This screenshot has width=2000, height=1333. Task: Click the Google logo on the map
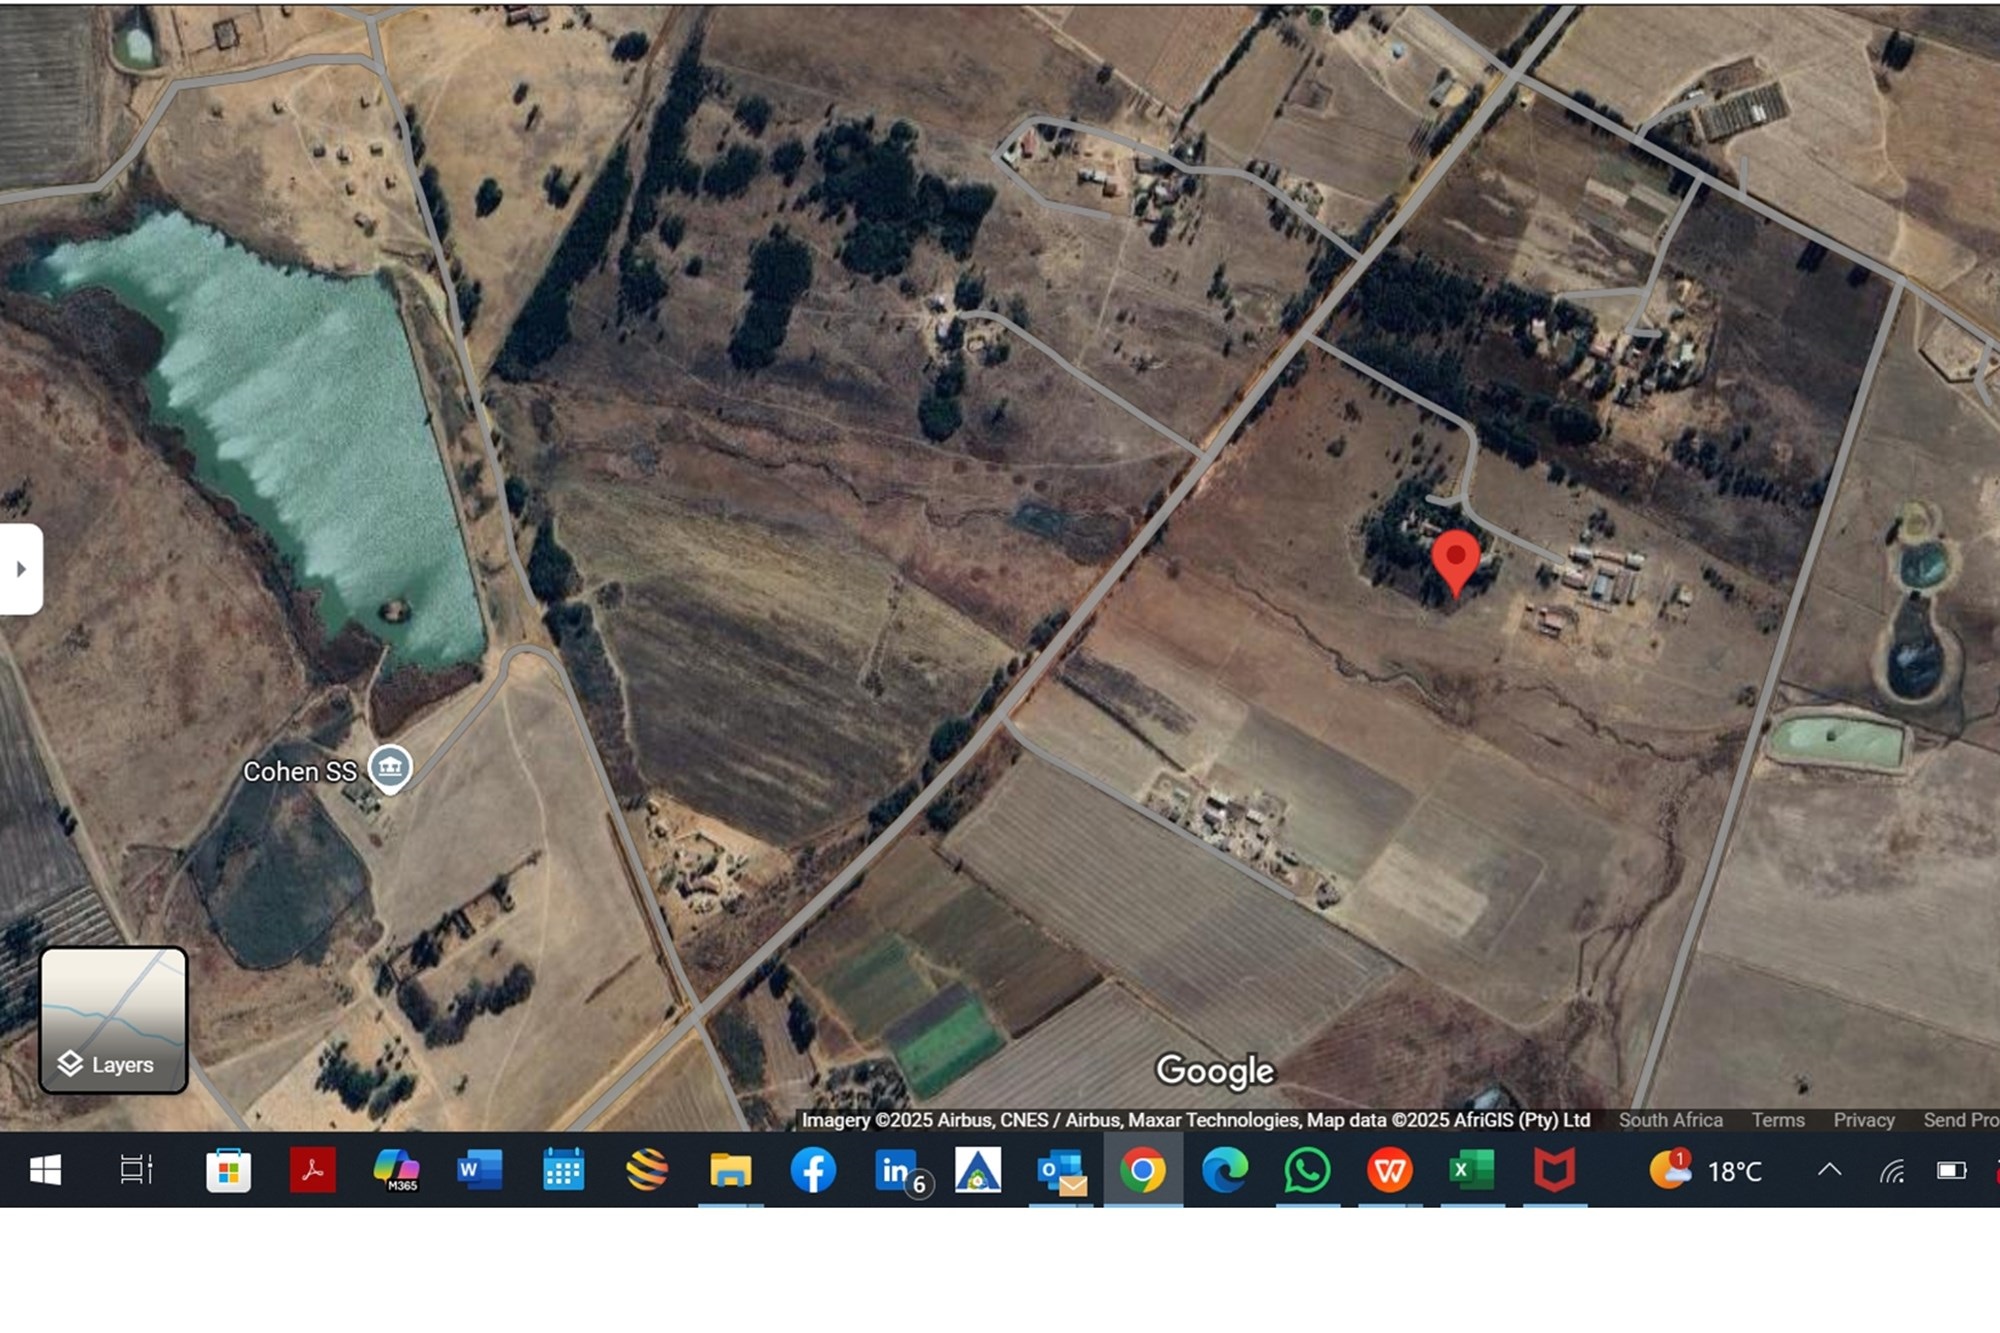[x=1215, y=1071]
